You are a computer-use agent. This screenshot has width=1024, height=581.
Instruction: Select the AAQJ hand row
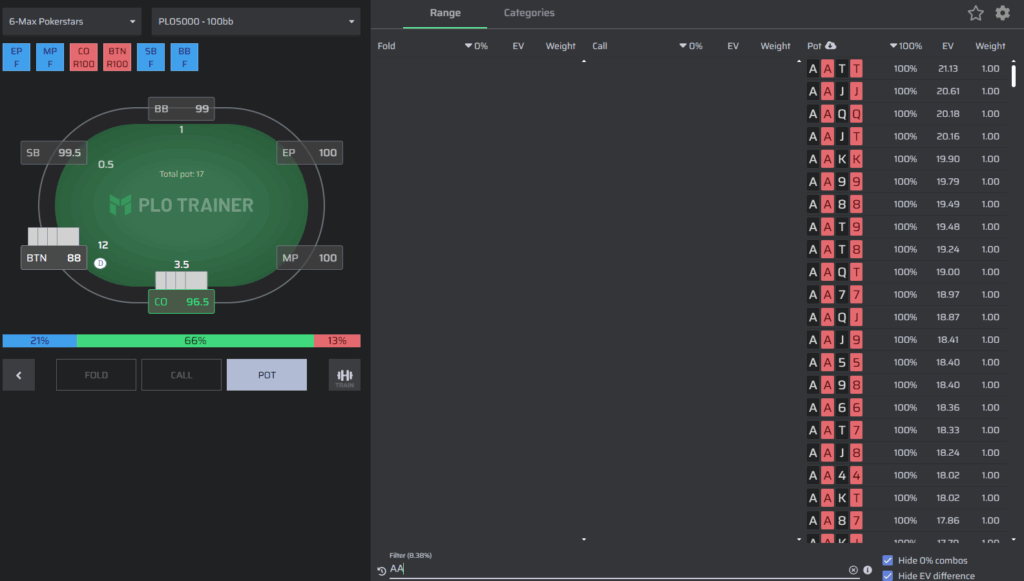[x=906, y=317]
